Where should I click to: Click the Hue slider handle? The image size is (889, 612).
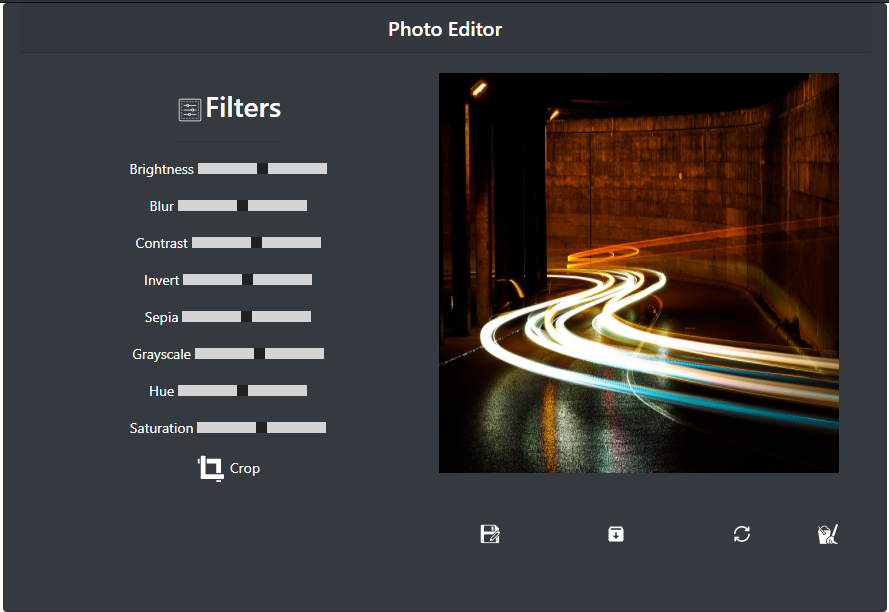click(243, 391)
